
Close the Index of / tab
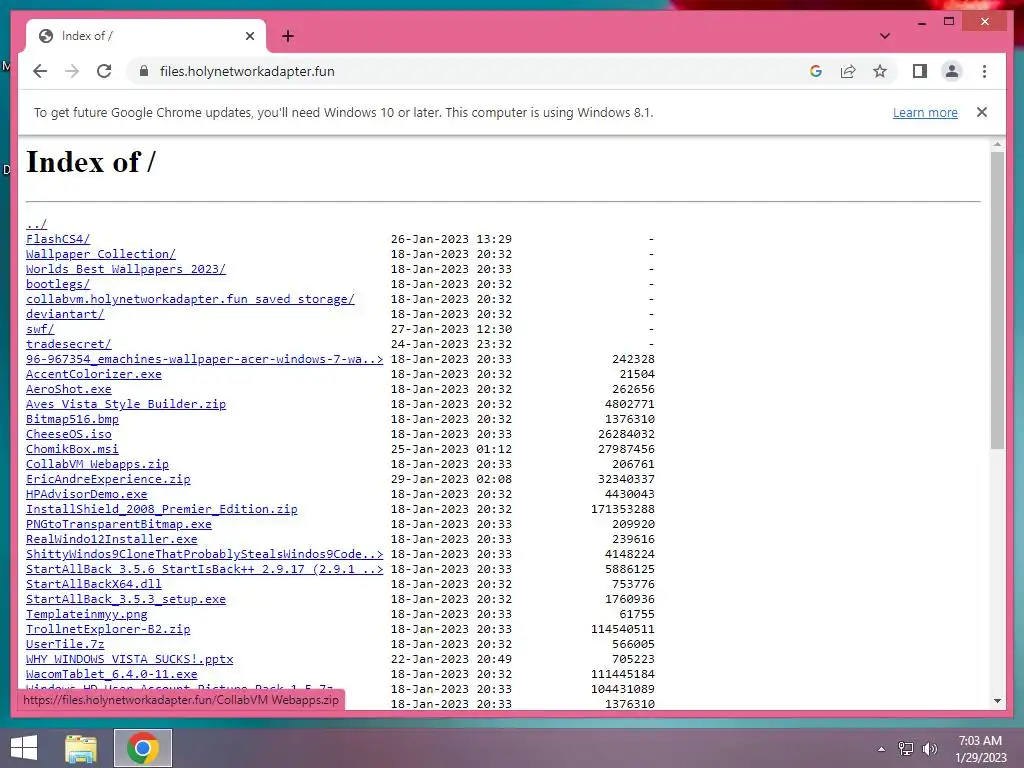[x=249, y=36]
